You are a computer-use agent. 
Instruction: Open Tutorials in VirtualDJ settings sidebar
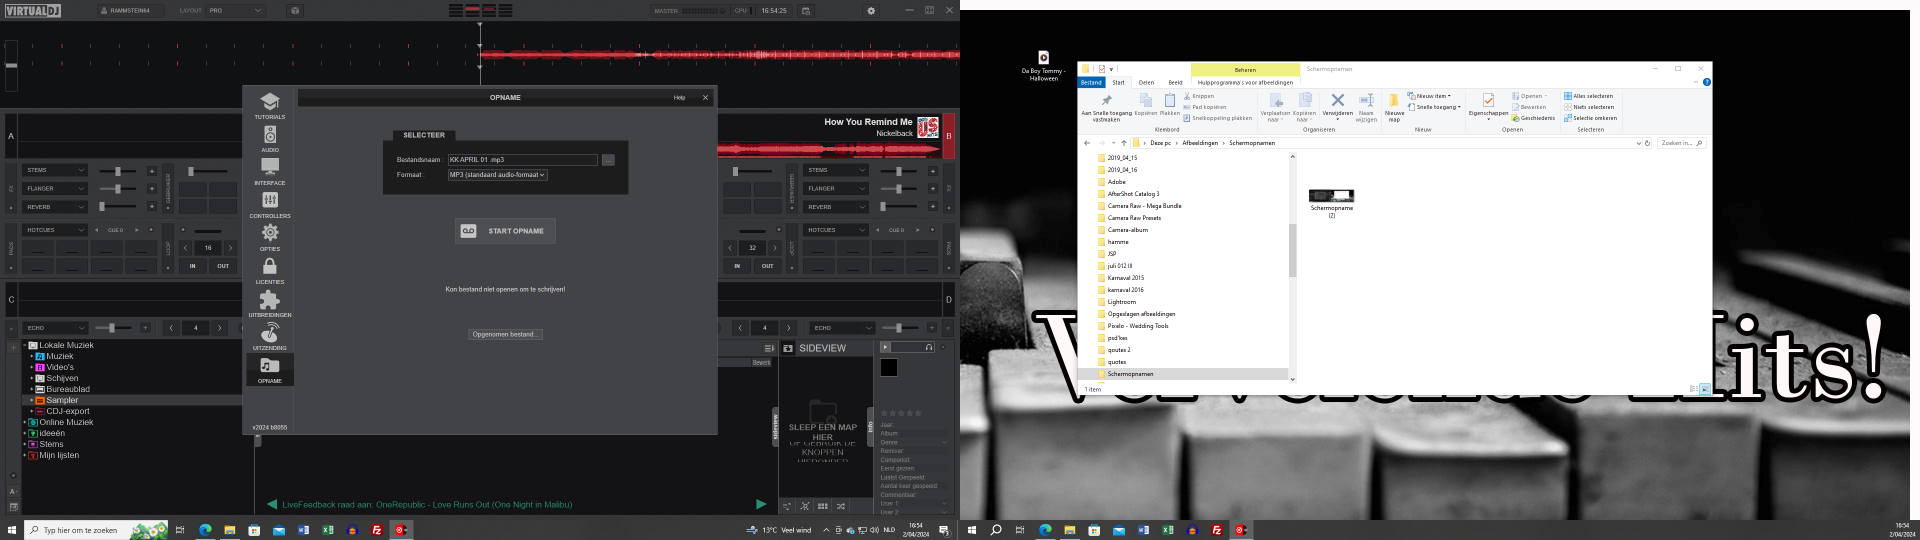(x=270, y=106)
